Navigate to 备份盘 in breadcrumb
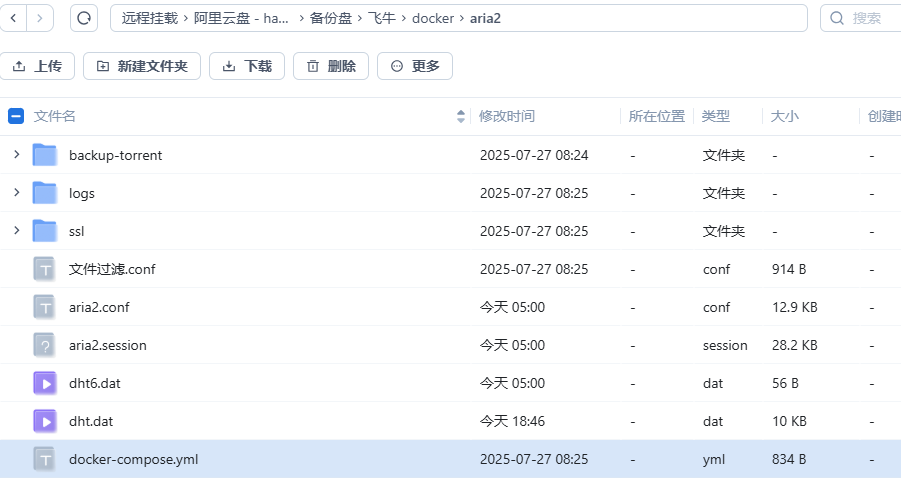Image resolution: width=901 pixels, height=478 pixels. pyautogui.click(x=330, y=18)
